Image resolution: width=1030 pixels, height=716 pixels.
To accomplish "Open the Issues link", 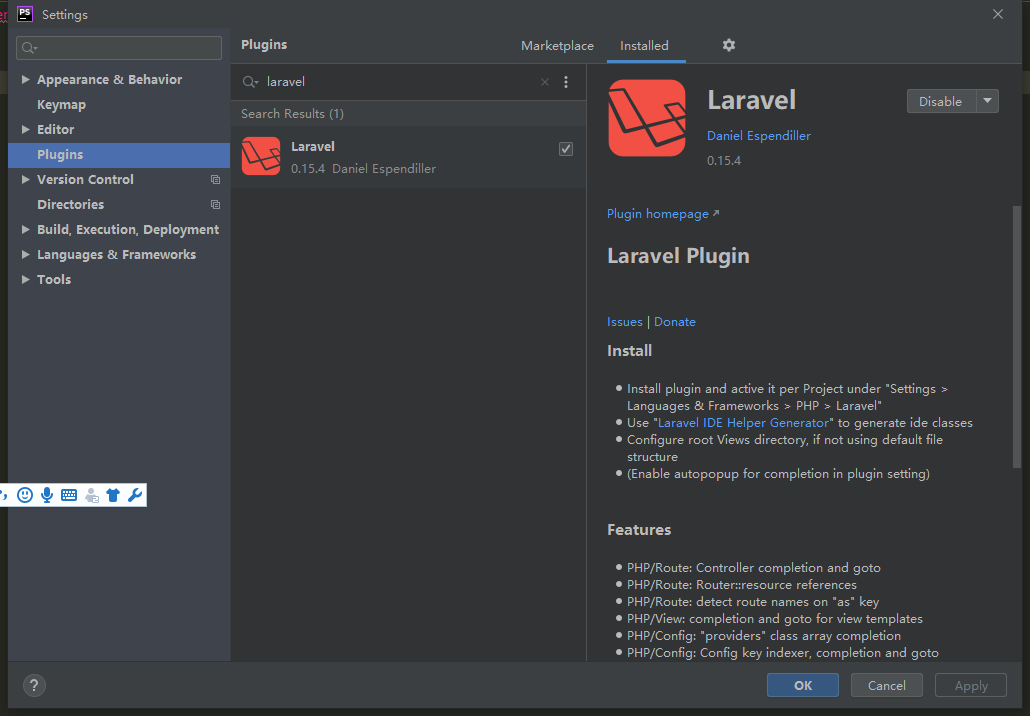I will pos(625,322).
